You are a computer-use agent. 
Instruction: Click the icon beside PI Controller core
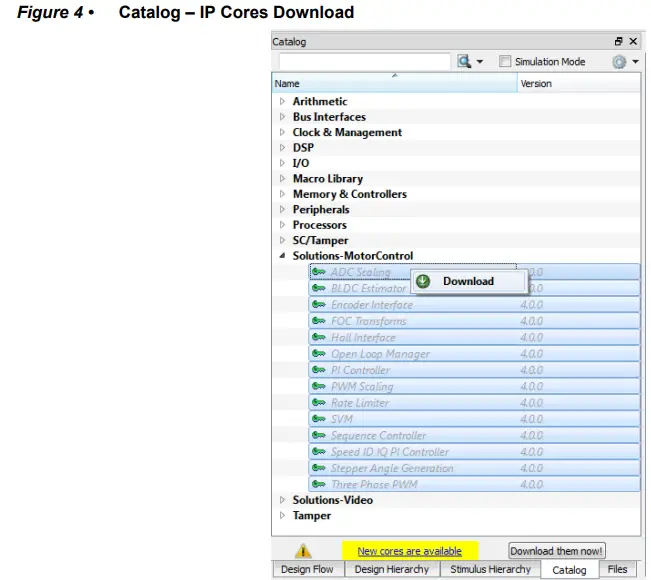point(319,370)
